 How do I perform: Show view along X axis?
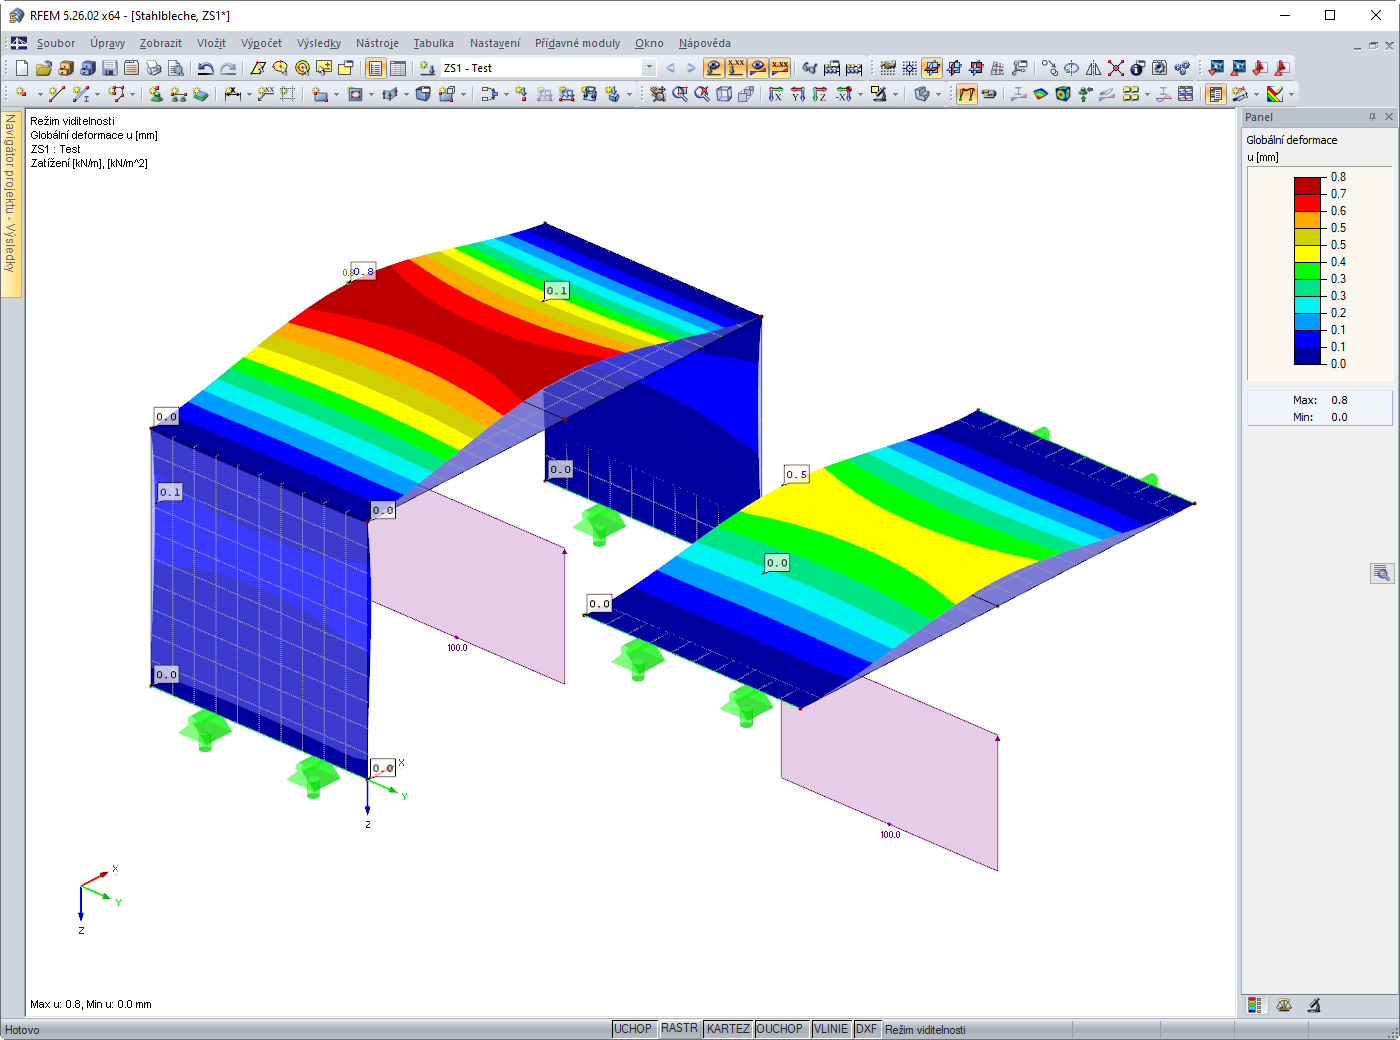click(x=776, y=94)
